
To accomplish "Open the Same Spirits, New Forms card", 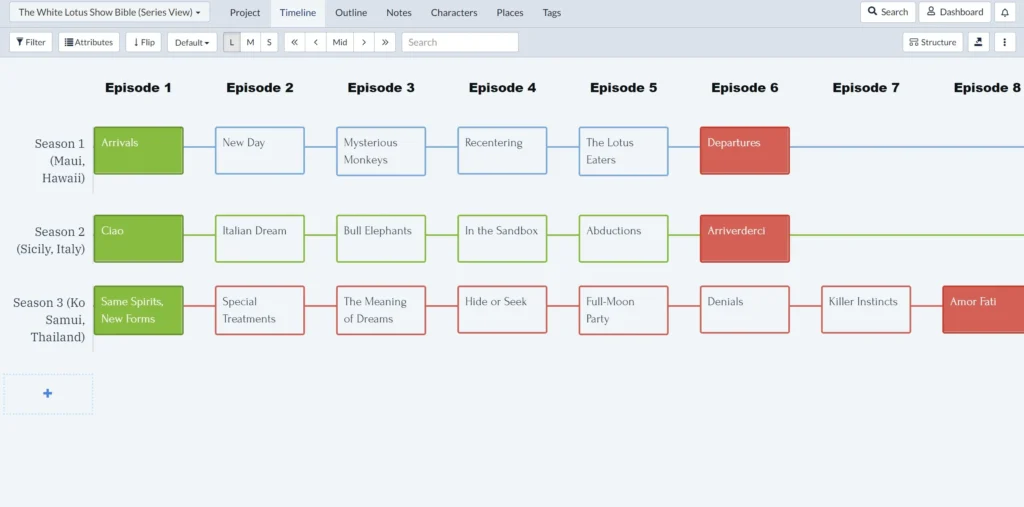I will tap(138, 310).
